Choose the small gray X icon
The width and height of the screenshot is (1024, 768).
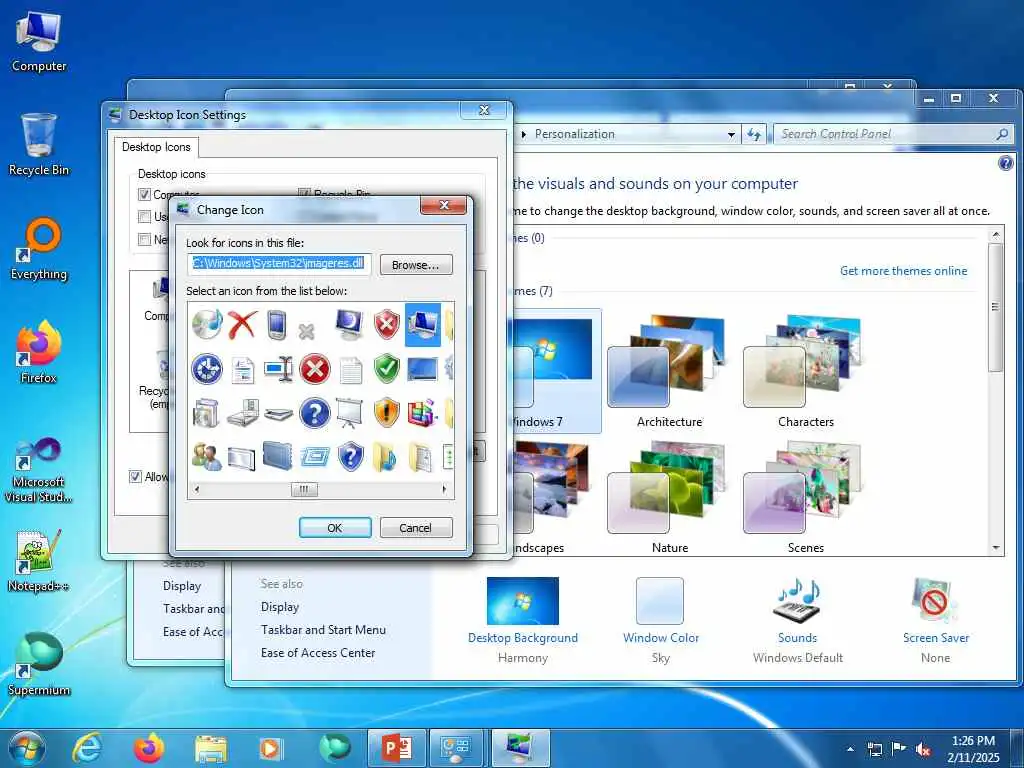(307, 332)
